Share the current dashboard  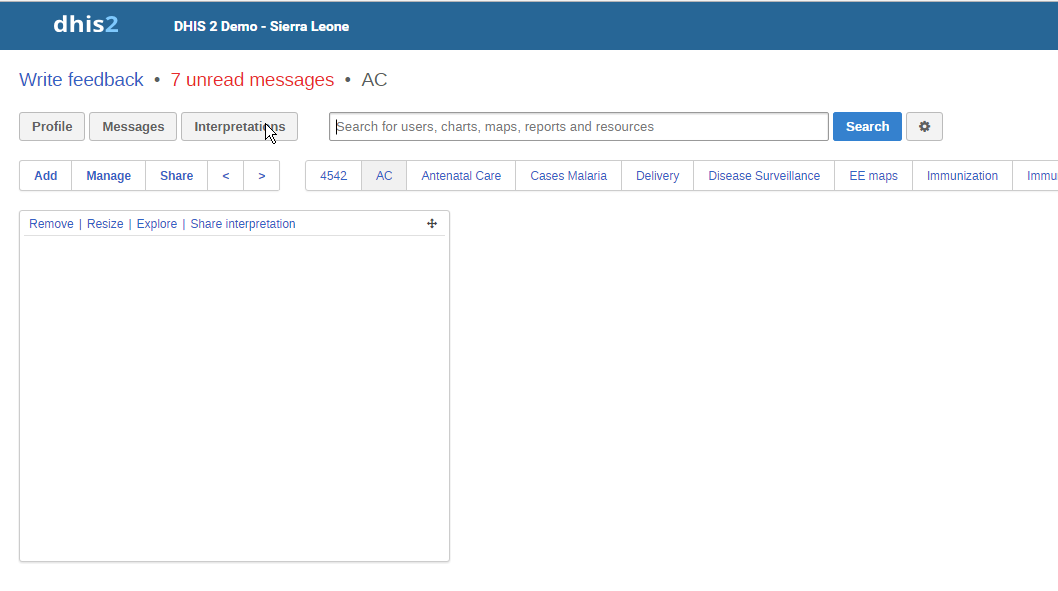(x=176, y=176)
